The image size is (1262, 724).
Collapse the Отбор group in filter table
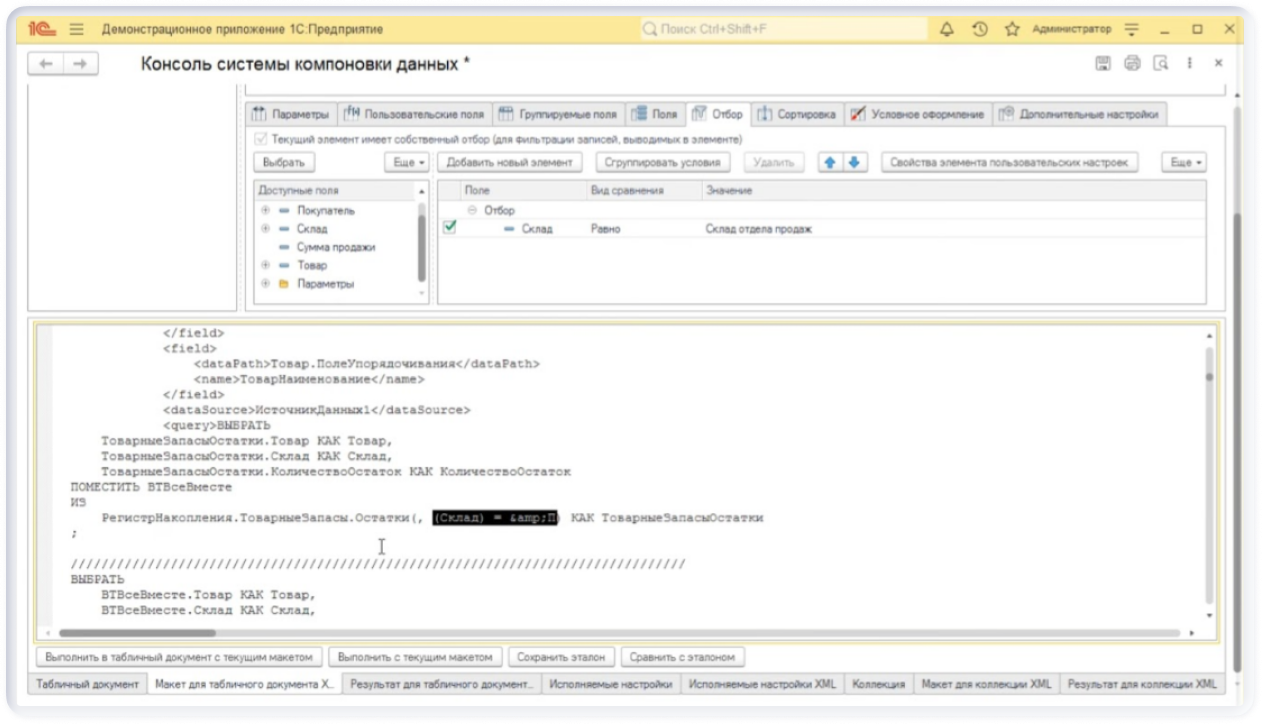[472, 211]
